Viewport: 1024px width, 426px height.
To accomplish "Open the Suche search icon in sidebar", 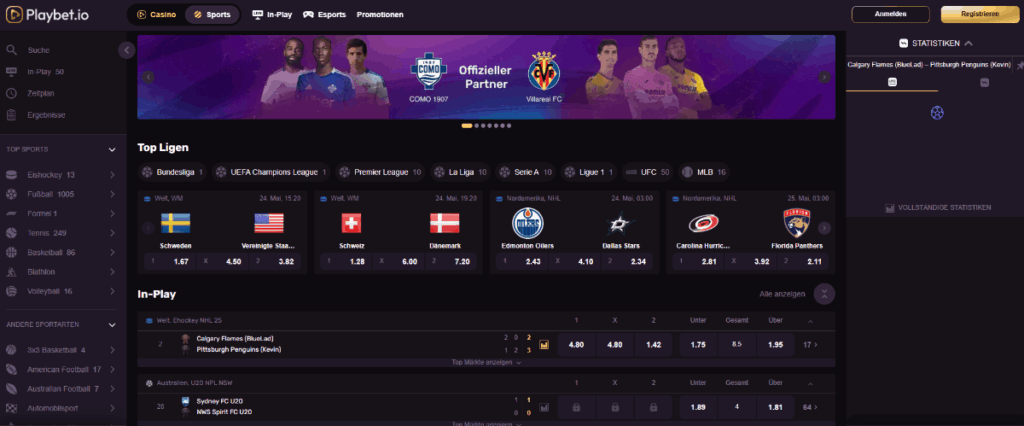I will point(11,50).
